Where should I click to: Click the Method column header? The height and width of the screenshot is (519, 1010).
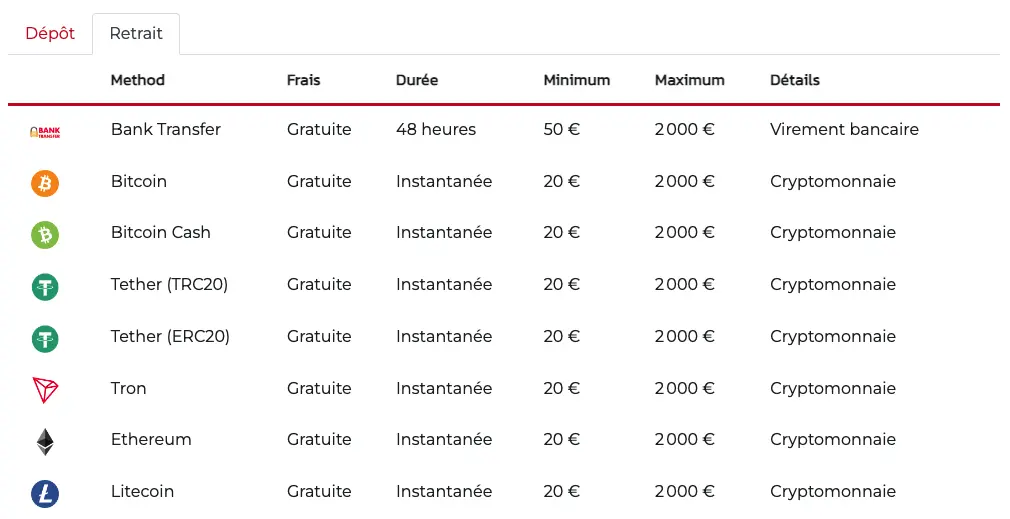point(138,80)
